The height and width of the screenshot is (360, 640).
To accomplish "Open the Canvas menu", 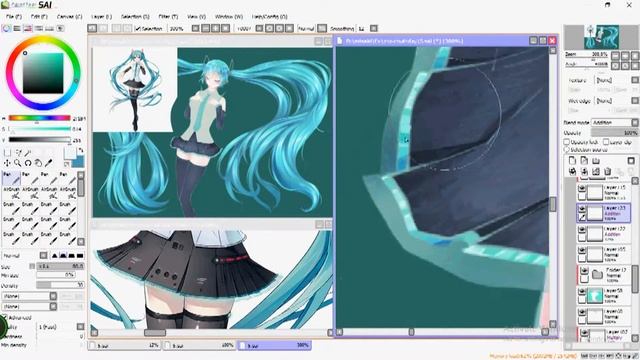I will 69,17.
